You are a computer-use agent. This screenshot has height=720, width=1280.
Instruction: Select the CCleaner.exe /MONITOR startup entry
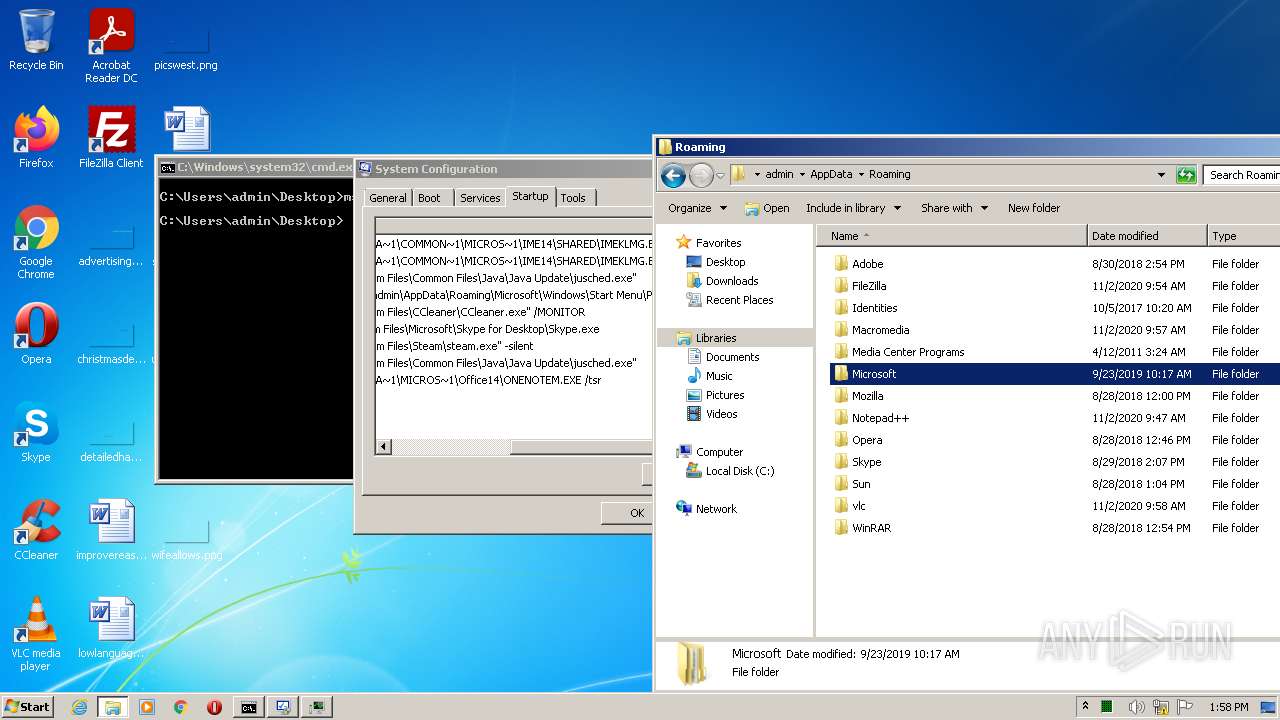514,312
